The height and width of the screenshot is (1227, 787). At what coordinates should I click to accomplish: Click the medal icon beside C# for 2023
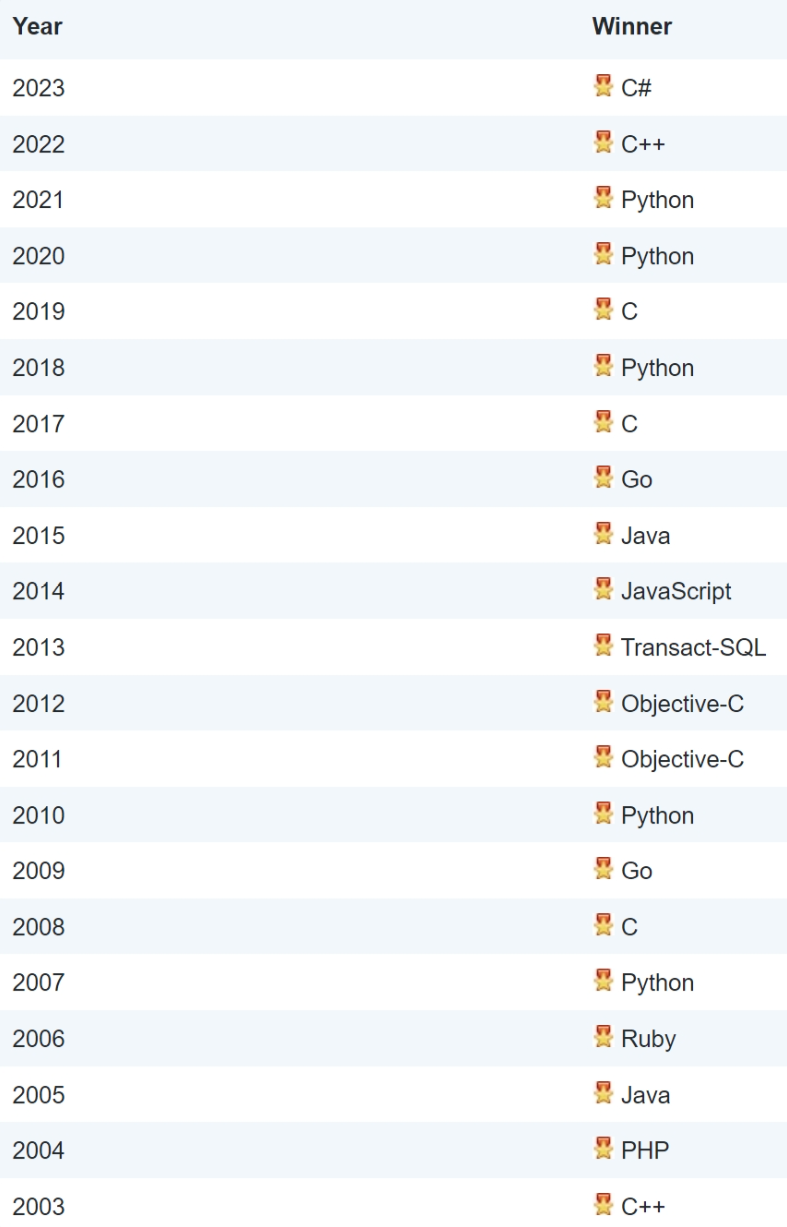603,87
